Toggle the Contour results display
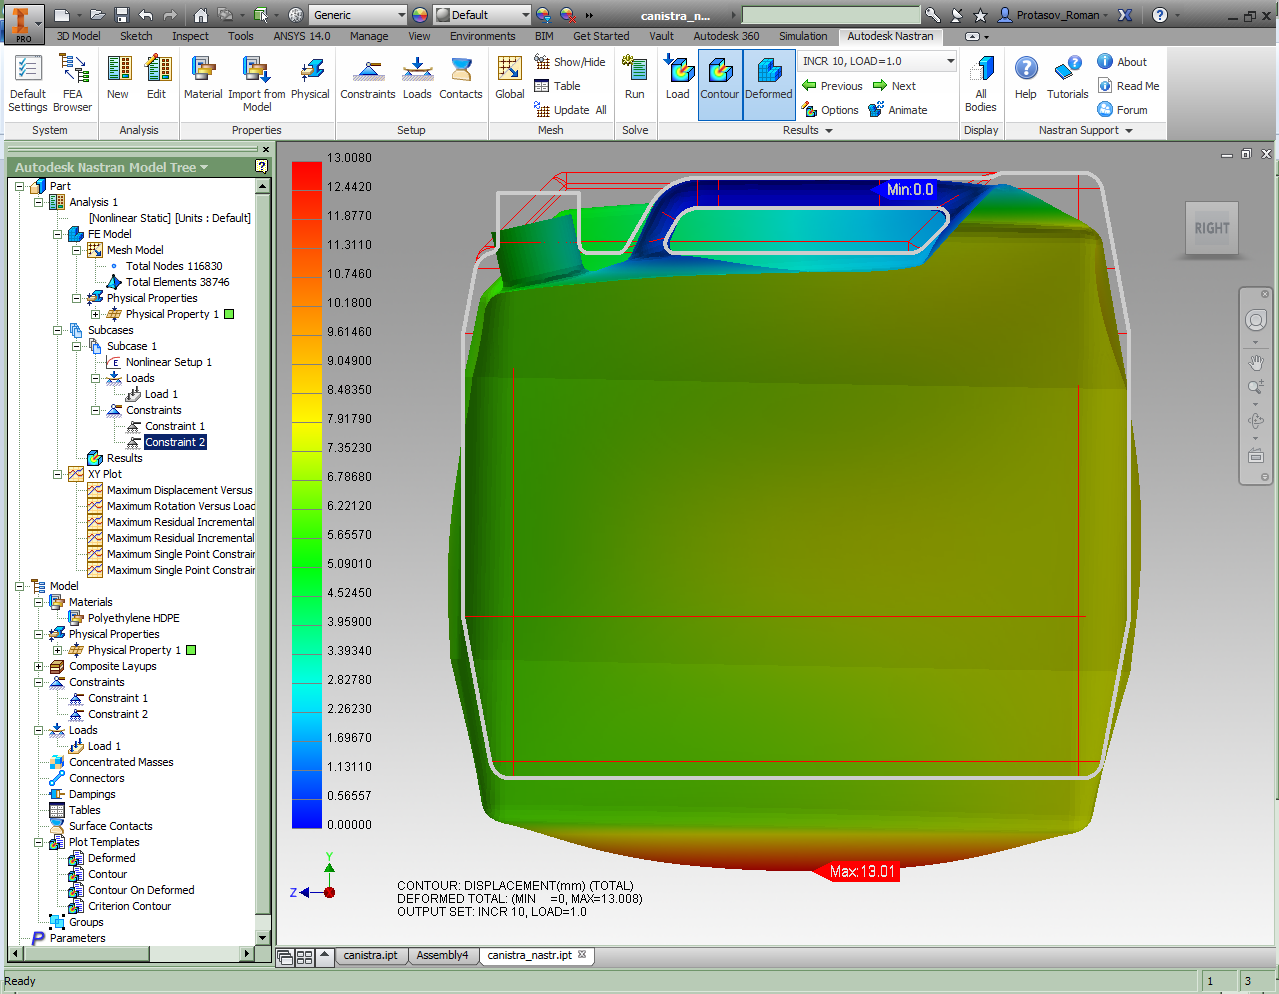1279x994 pixels. pos(719,80)
